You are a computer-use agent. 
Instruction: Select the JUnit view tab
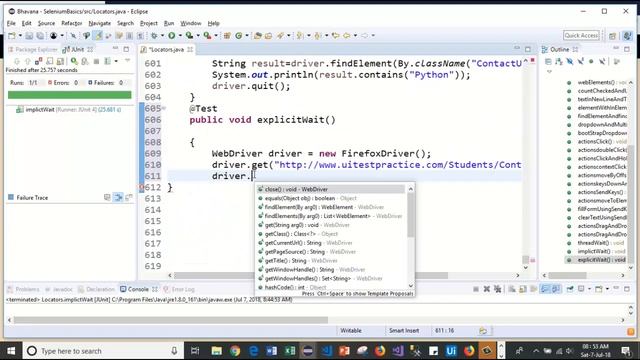77,49
